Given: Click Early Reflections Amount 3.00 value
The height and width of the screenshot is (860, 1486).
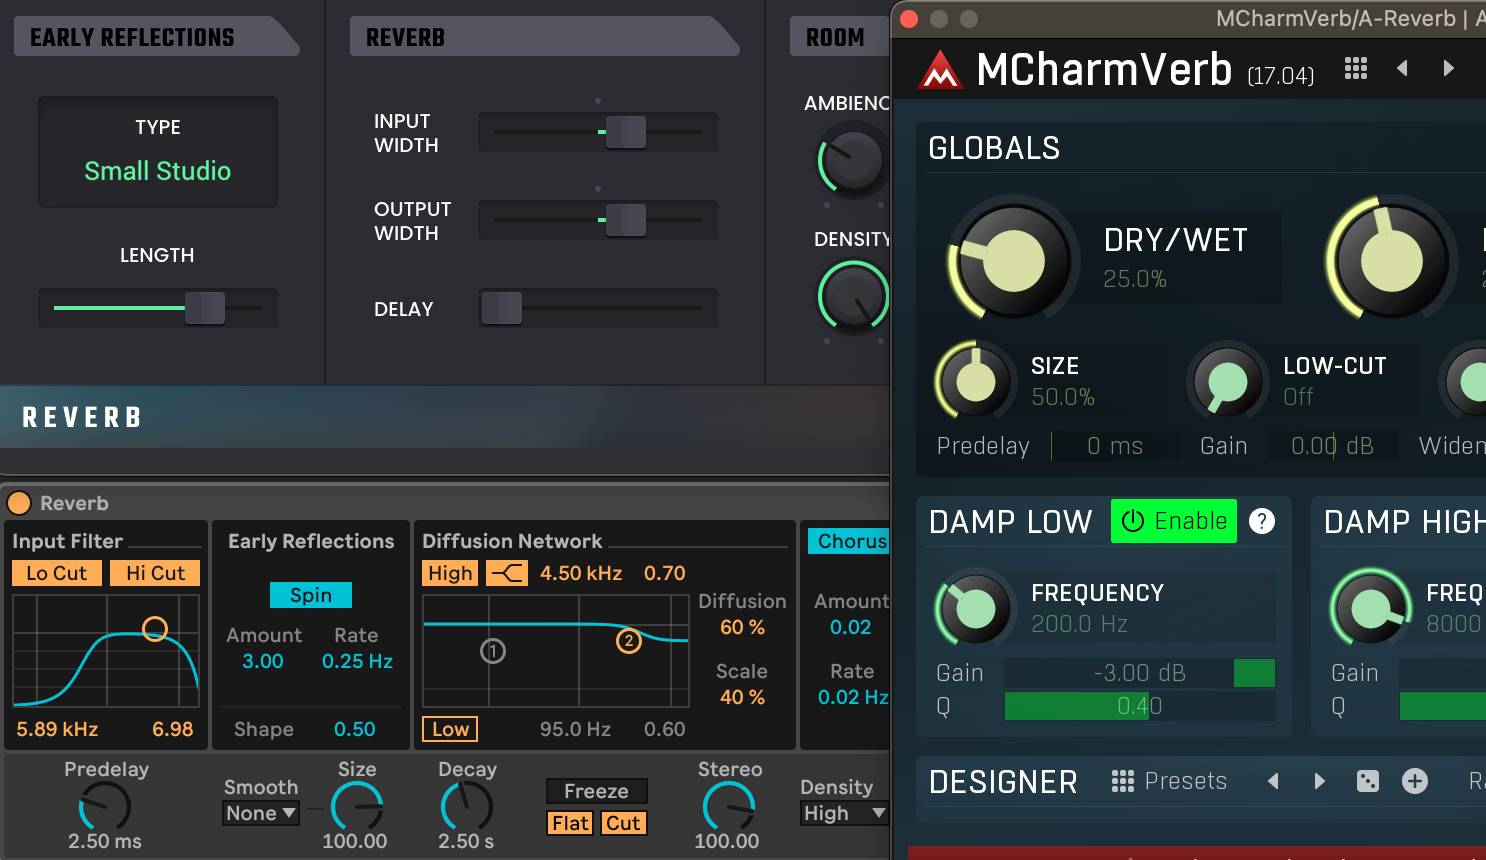Looking at the screenshot, I should [263, 661].
